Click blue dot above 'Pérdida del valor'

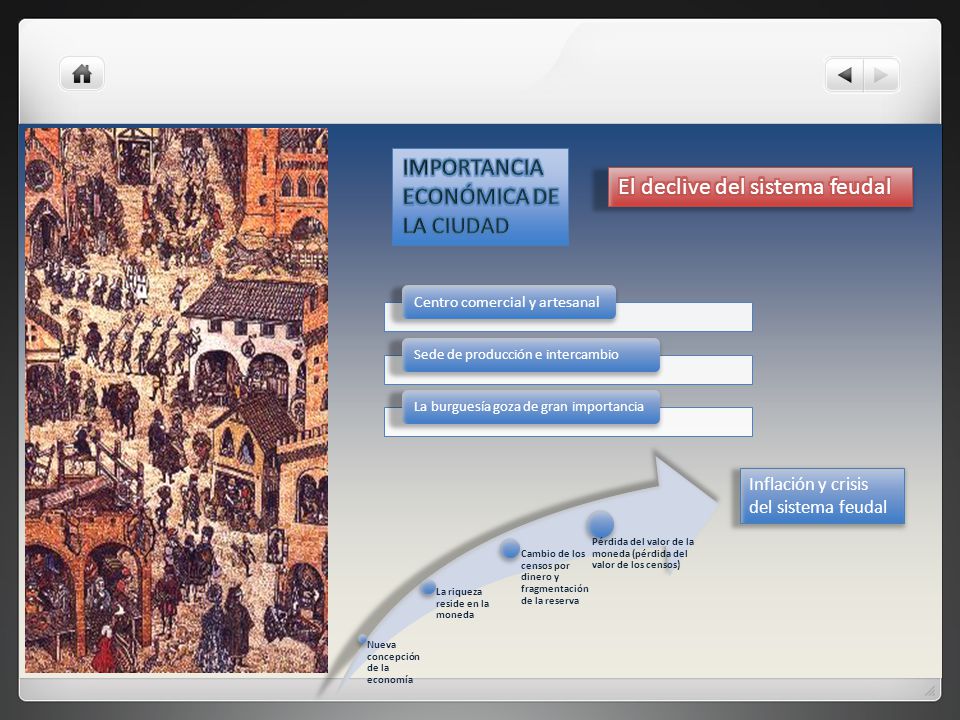(x=601, y=524)
